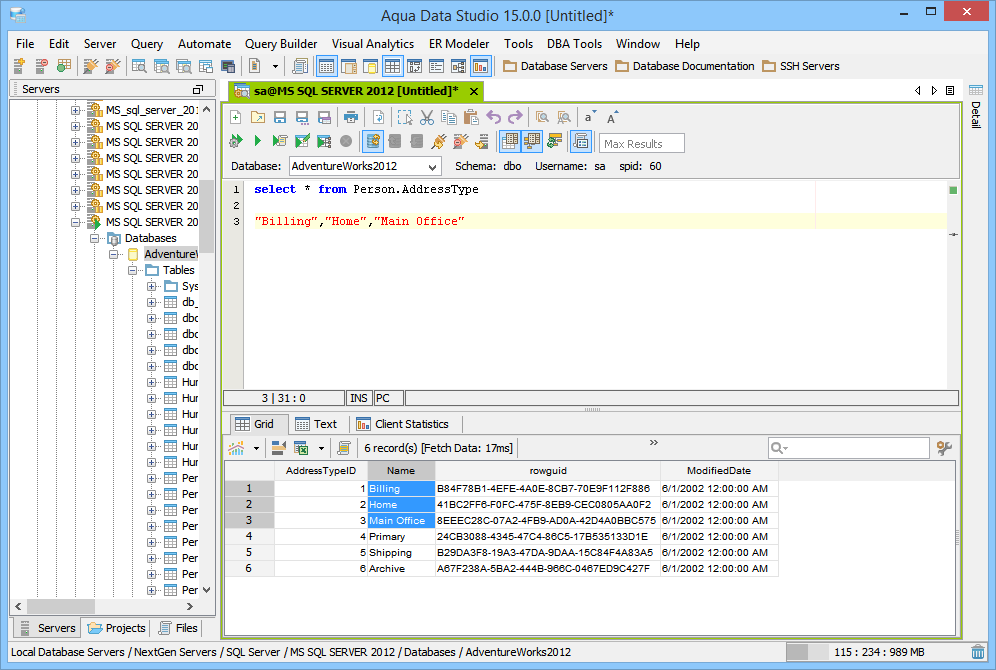Open the DBA Tools menu

point(574,44)
